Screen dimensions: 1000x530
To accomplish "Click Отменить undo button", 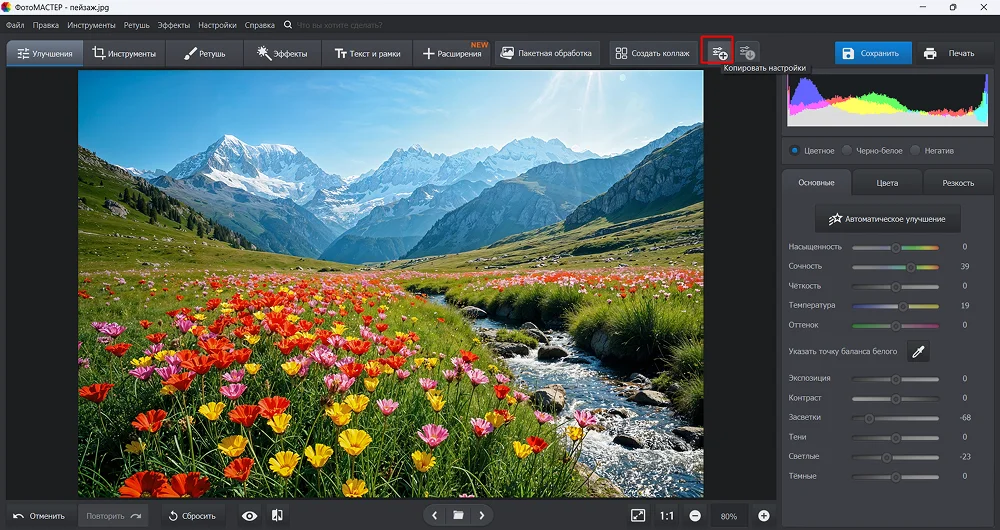I will click(x=40, y=516).
